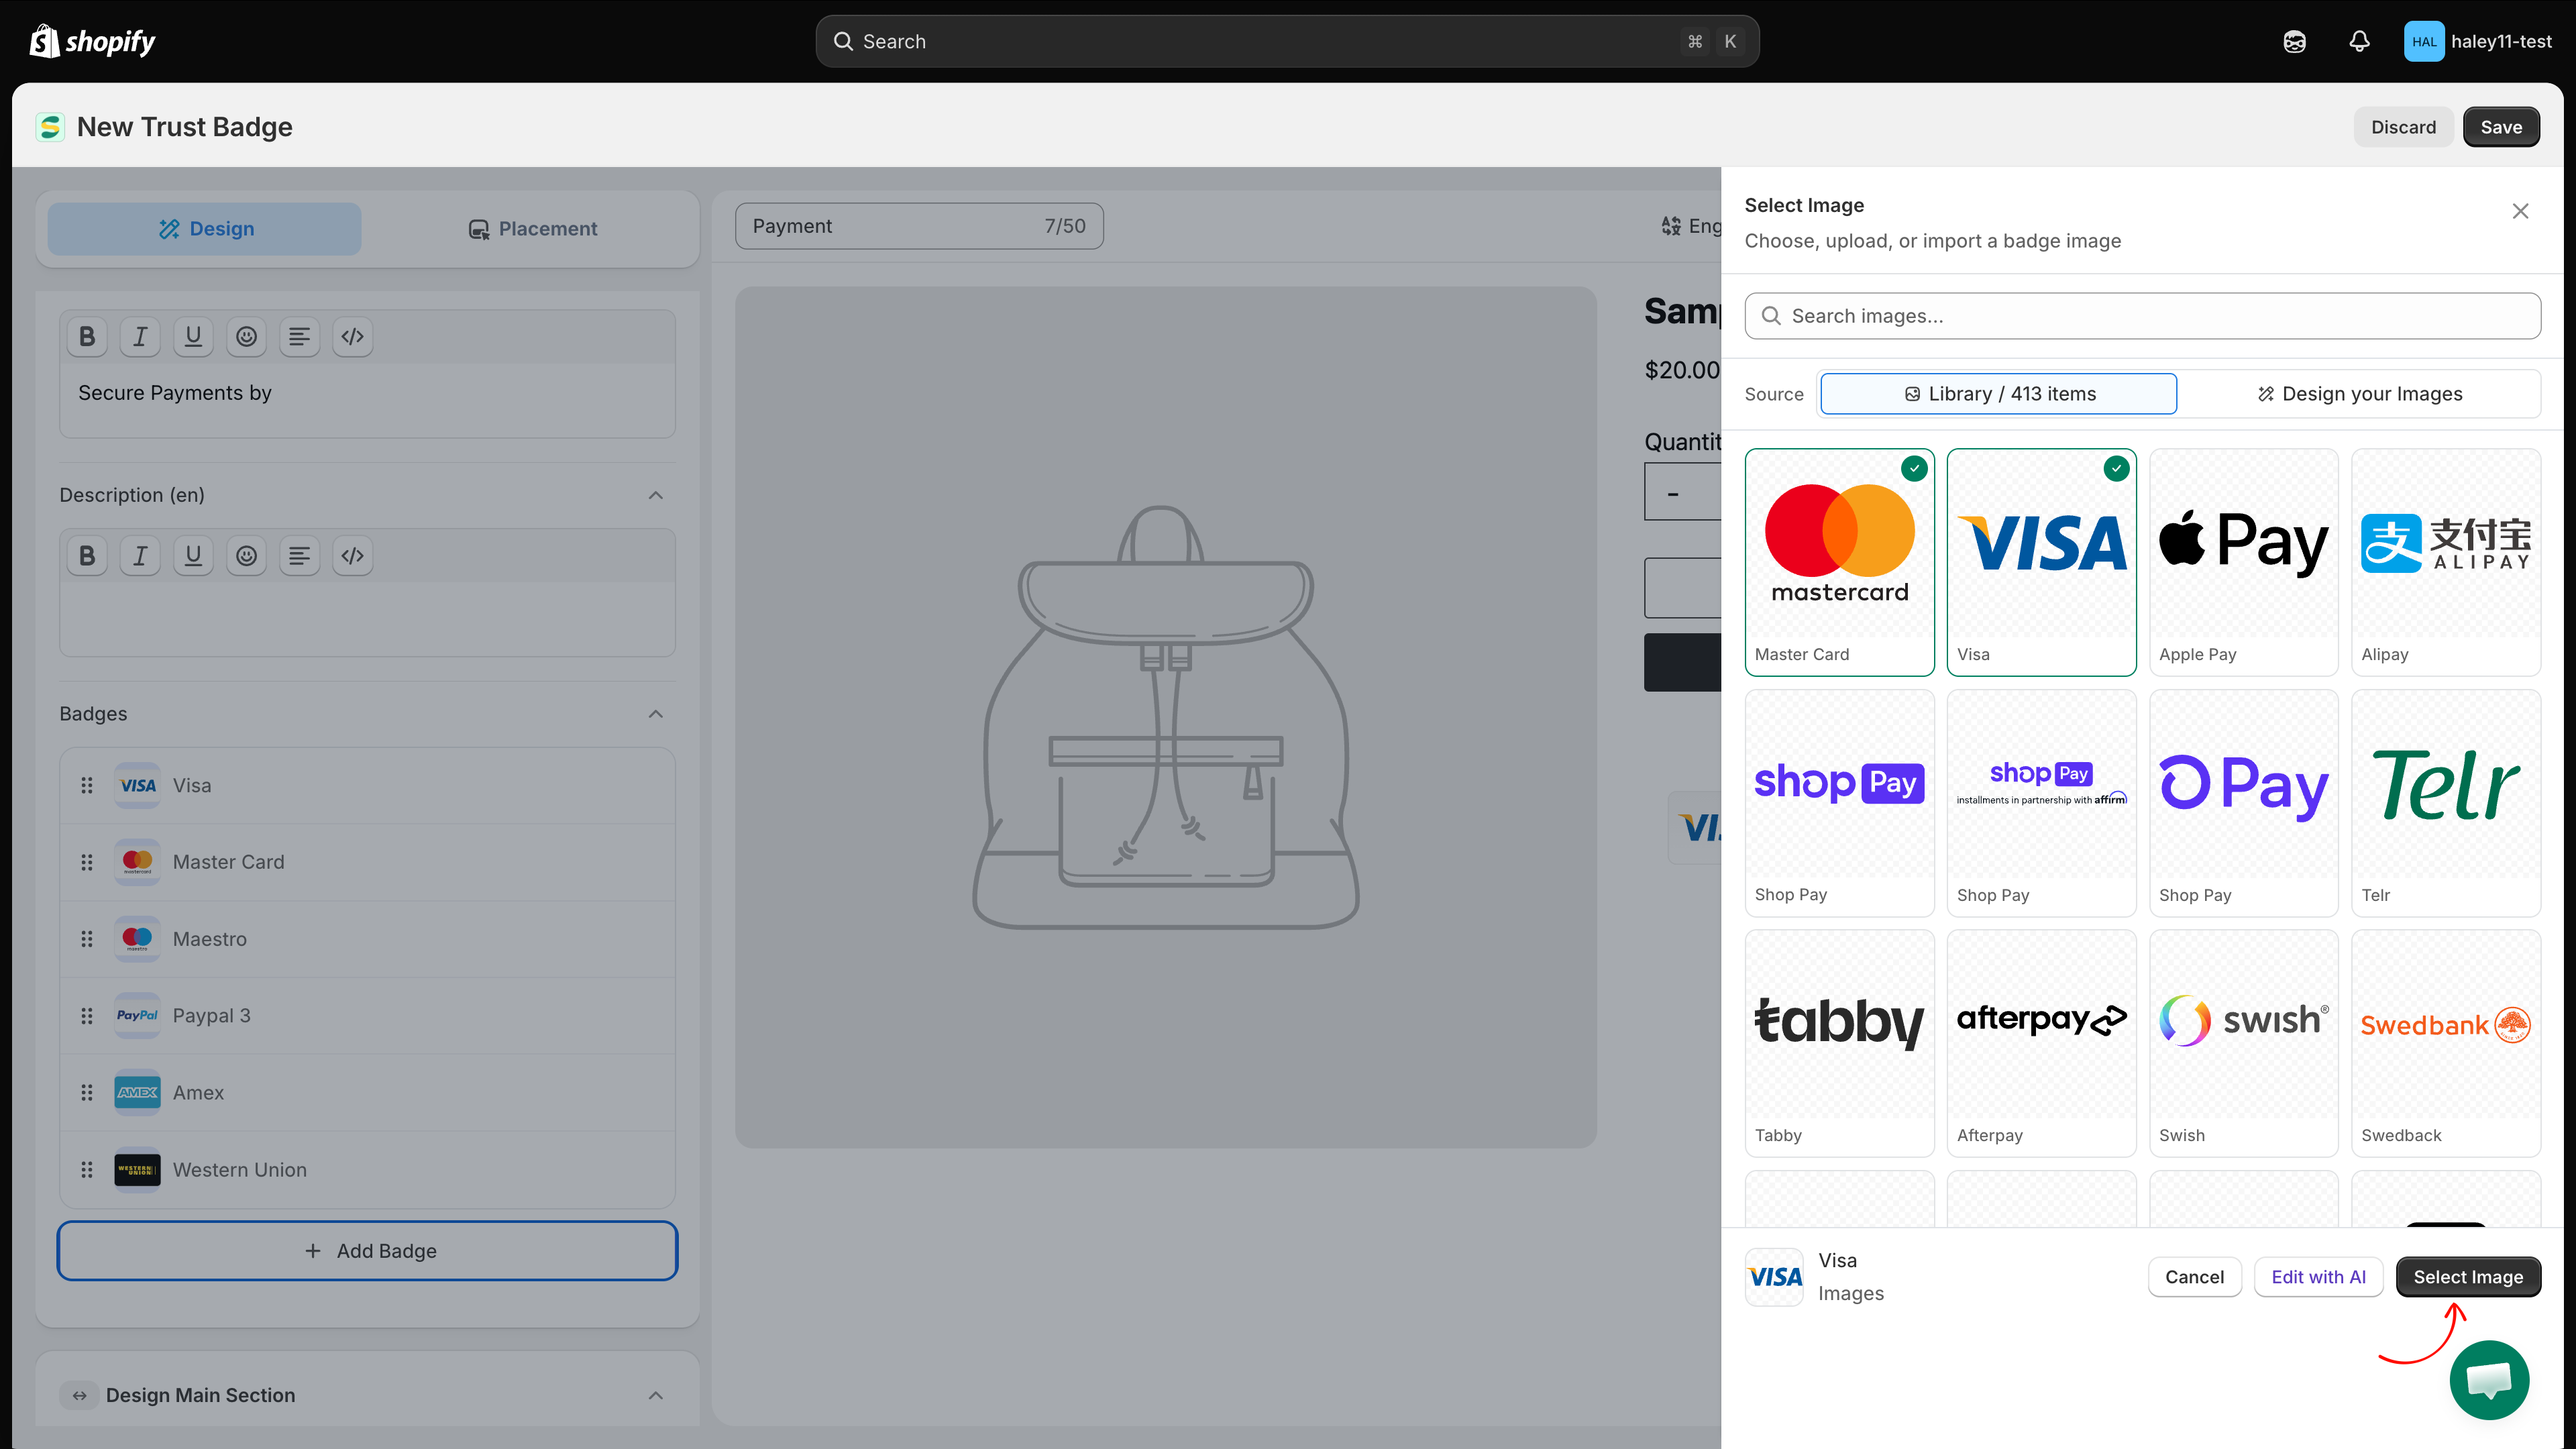Viewport: 2576px width, 1449px height.
Task: Toggle underline in the Description editor
Action: (193, 556)
